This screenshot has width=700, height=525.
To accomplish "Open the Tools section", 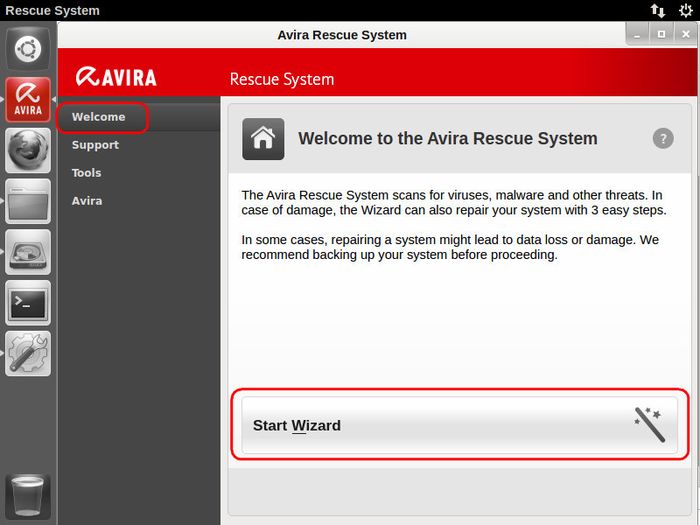I will (x=87, y=173).
